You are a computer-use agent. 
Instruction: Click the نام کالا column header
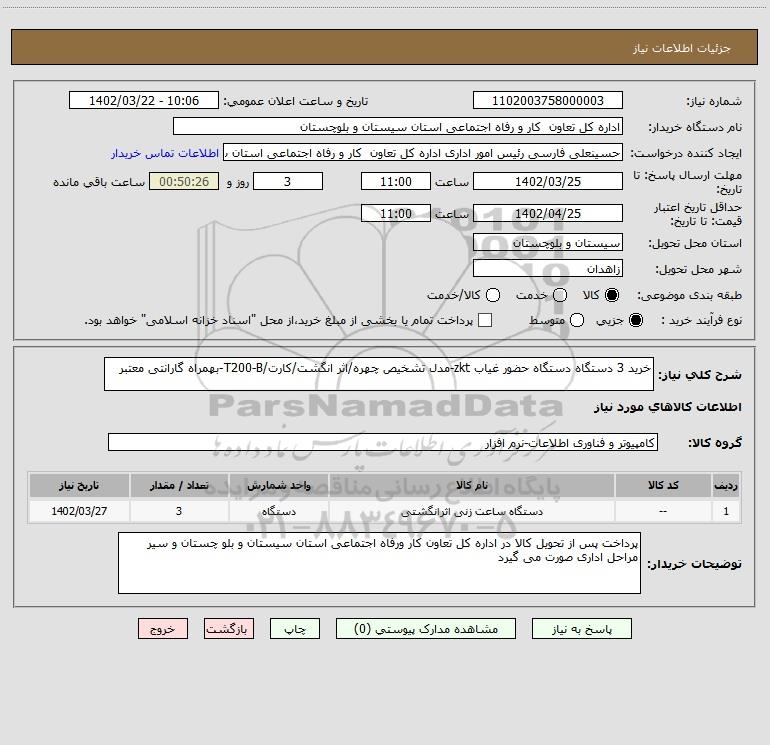click(x=472, y=485)
